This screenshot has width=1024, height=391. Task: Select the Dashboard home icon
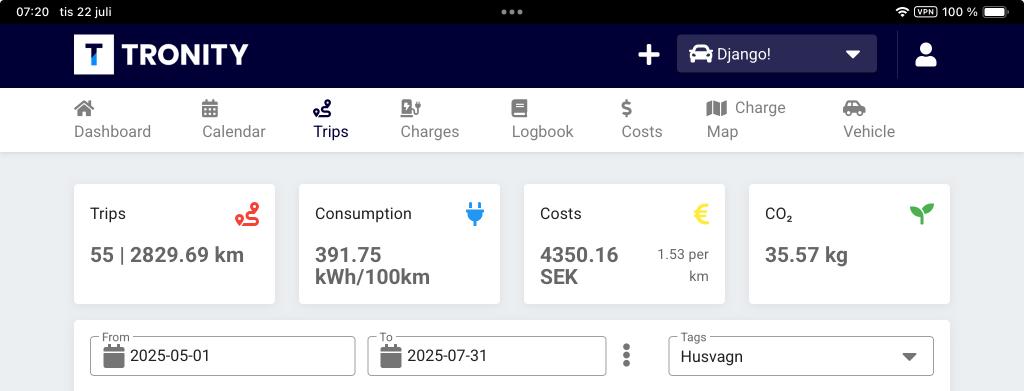coord(83,108)
